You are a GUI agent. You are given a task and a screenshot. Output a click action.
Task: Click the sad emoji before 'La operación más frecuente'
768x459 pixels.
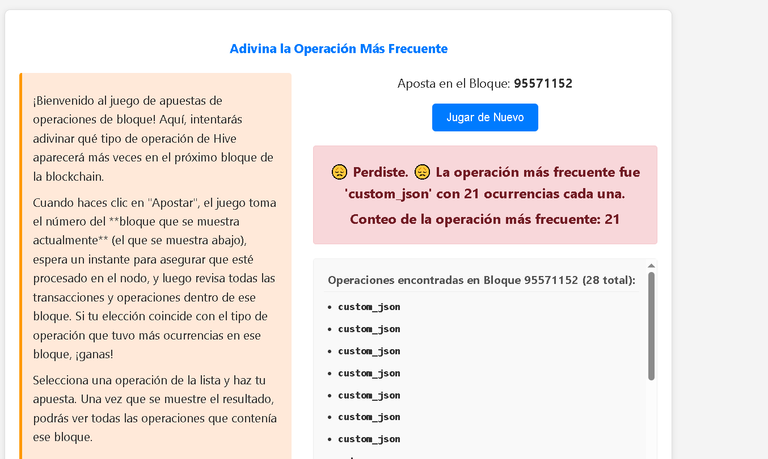pyautogui.click(x=422, y=172)
